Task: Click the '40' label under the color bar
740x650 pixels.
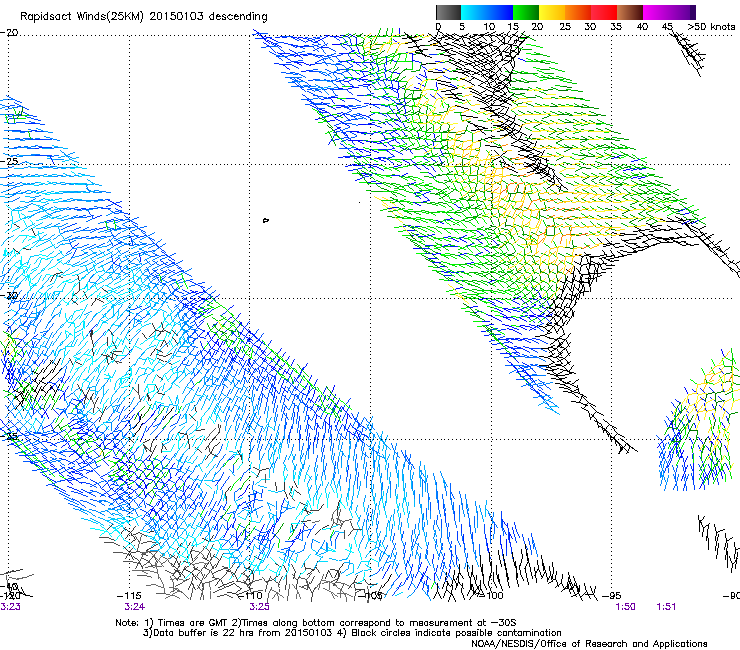Action: pos(642,27)
